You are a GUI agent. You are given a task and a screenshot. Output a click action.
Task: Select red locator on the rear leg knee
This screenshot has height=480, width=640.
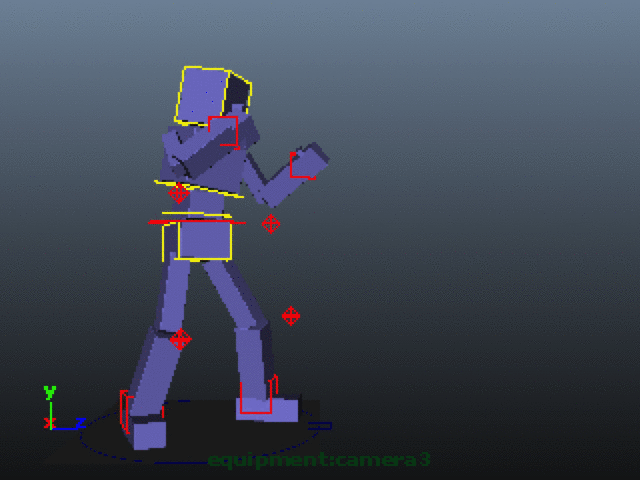coord(180,339)
